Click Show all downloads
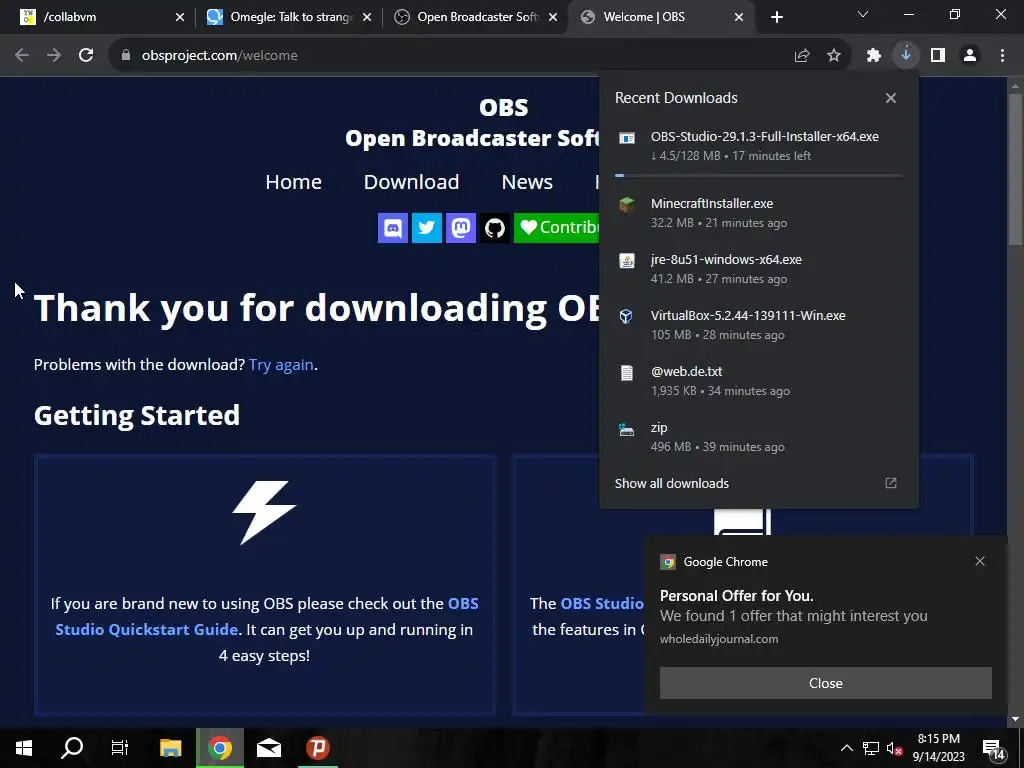This screenshot has width=1024, height=768. coord(759,483)
